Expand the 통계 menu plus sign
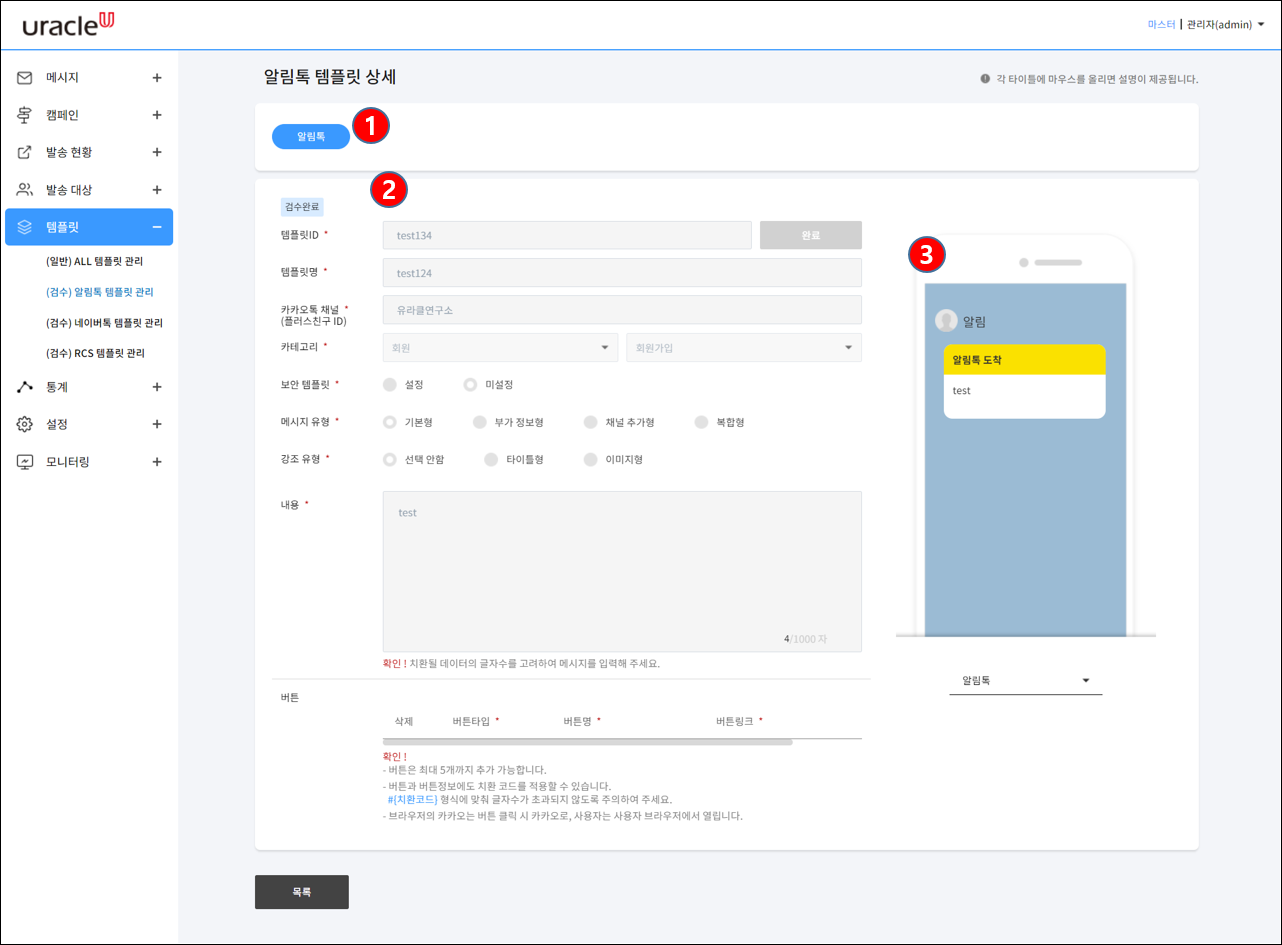 (x=157, y=386)
